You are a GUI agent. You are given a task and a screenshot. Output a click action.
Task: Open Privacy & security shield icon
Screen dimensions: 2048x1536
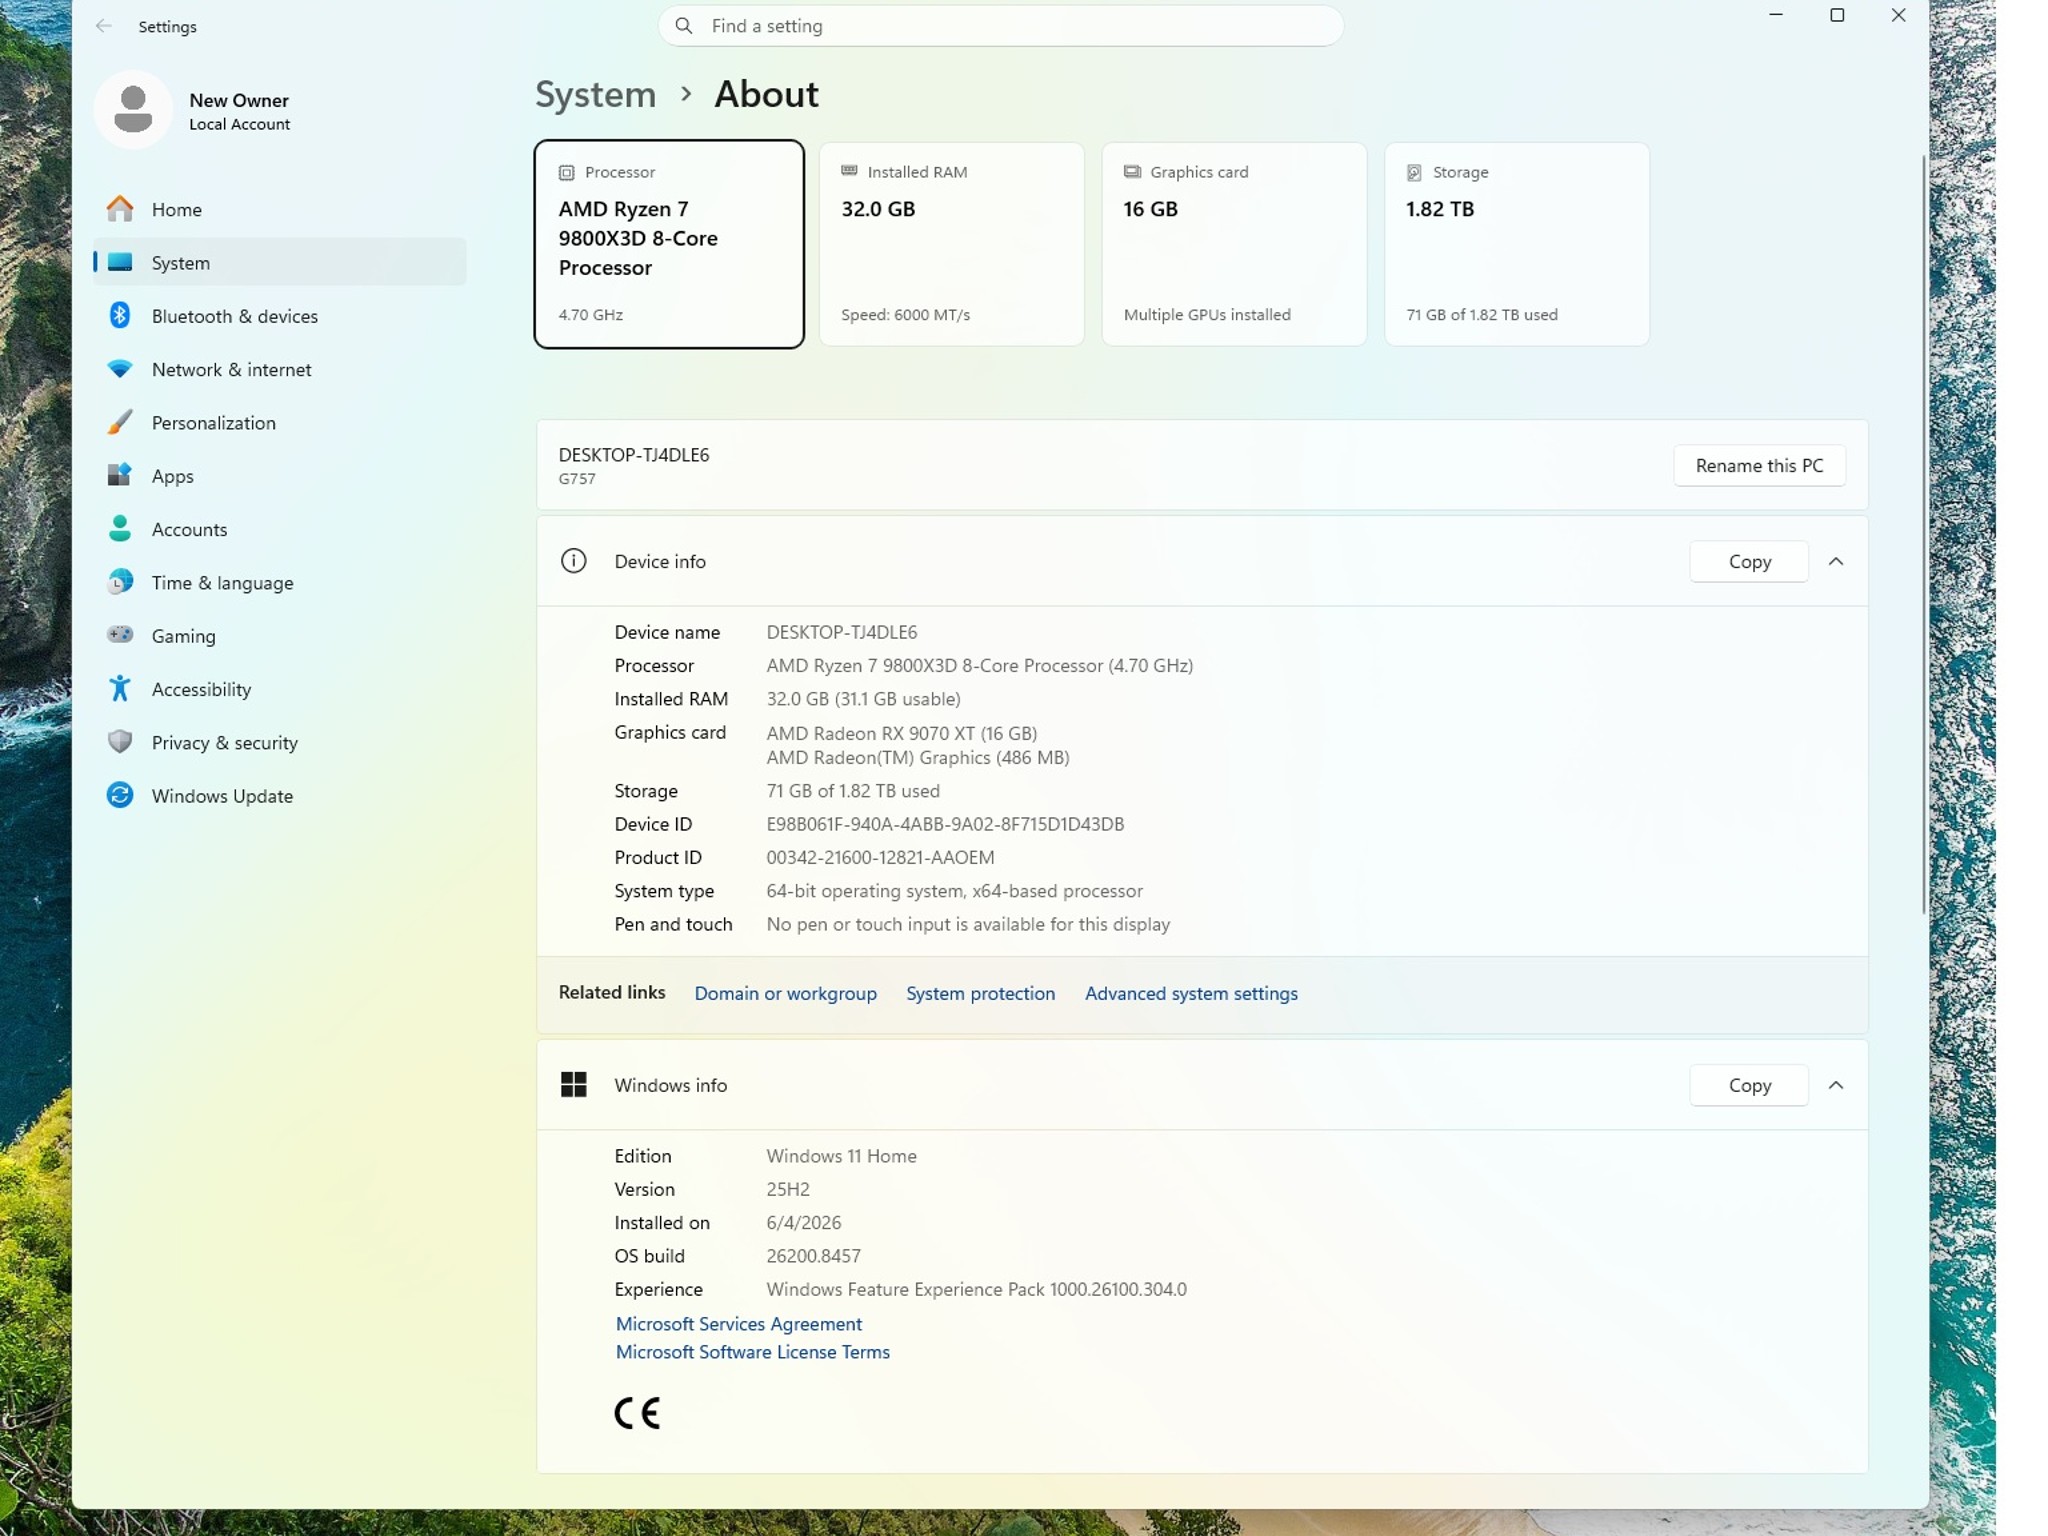pos(120,741)
